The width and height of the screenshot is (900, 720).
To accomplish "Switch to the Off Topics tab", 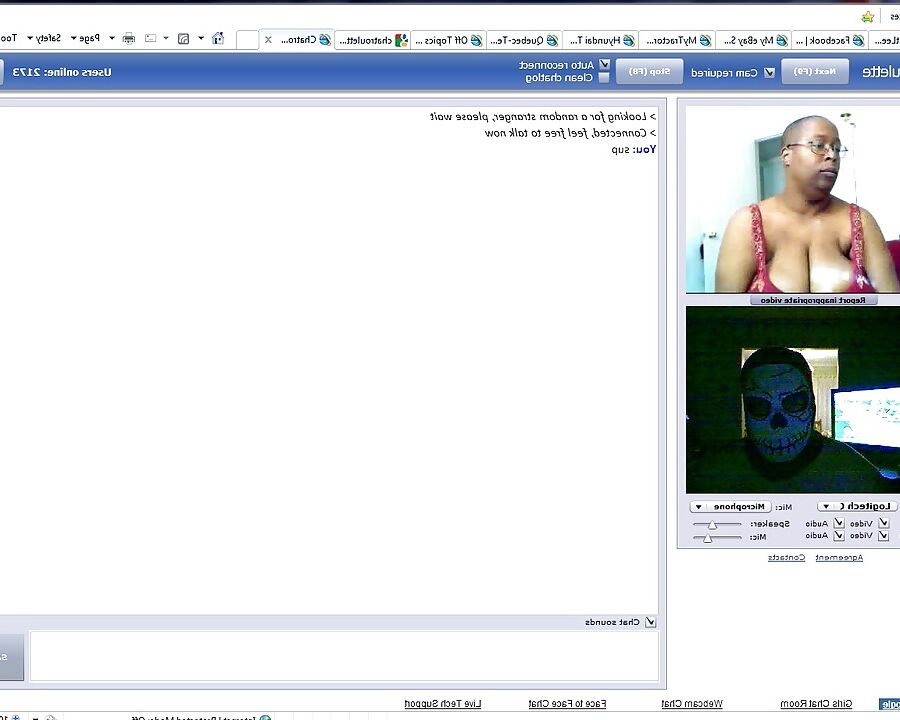I will (x=448, y=40).
